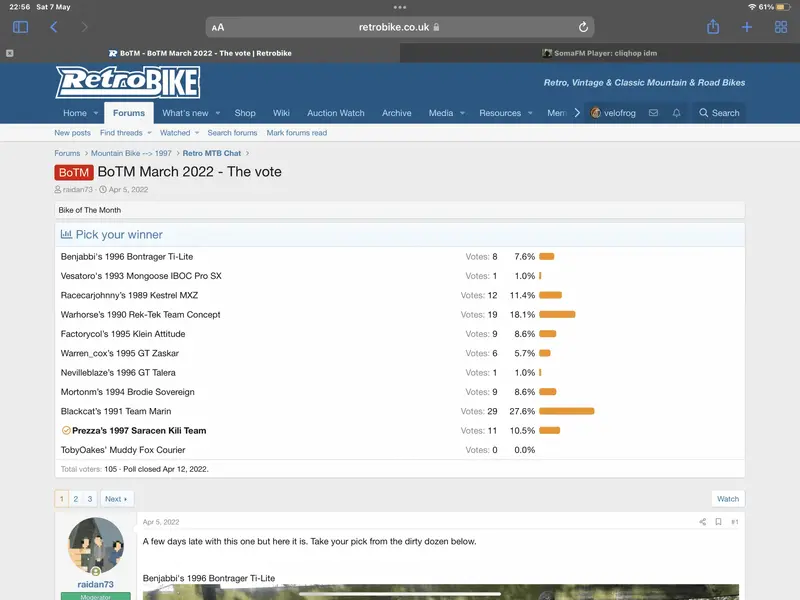Click the Forums breadcrumb link

click(x=67, y=153)
